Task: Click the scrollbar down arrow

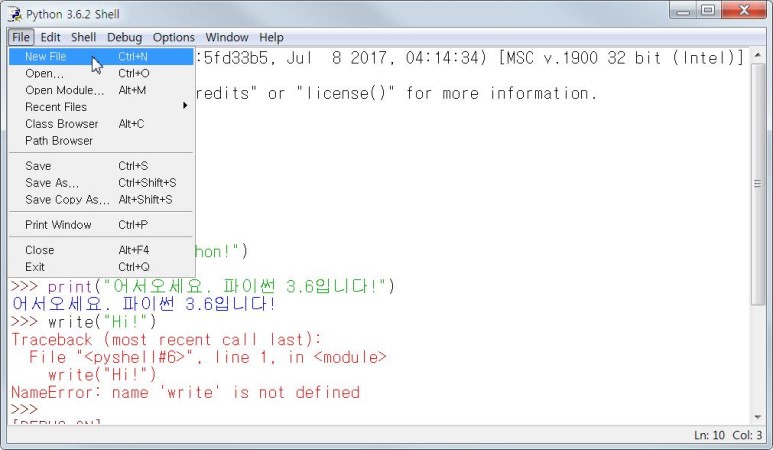Action: tap(758, 417)
